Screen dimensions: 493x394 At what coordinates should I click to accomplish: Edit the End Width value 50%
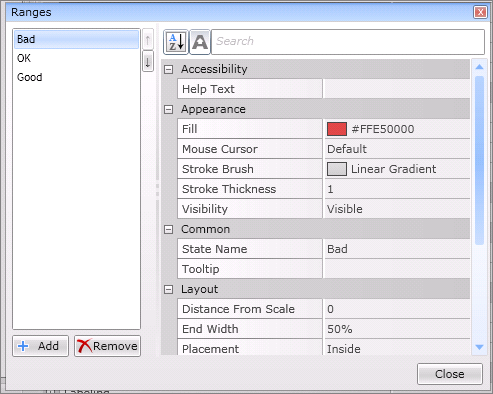point(396,329)
